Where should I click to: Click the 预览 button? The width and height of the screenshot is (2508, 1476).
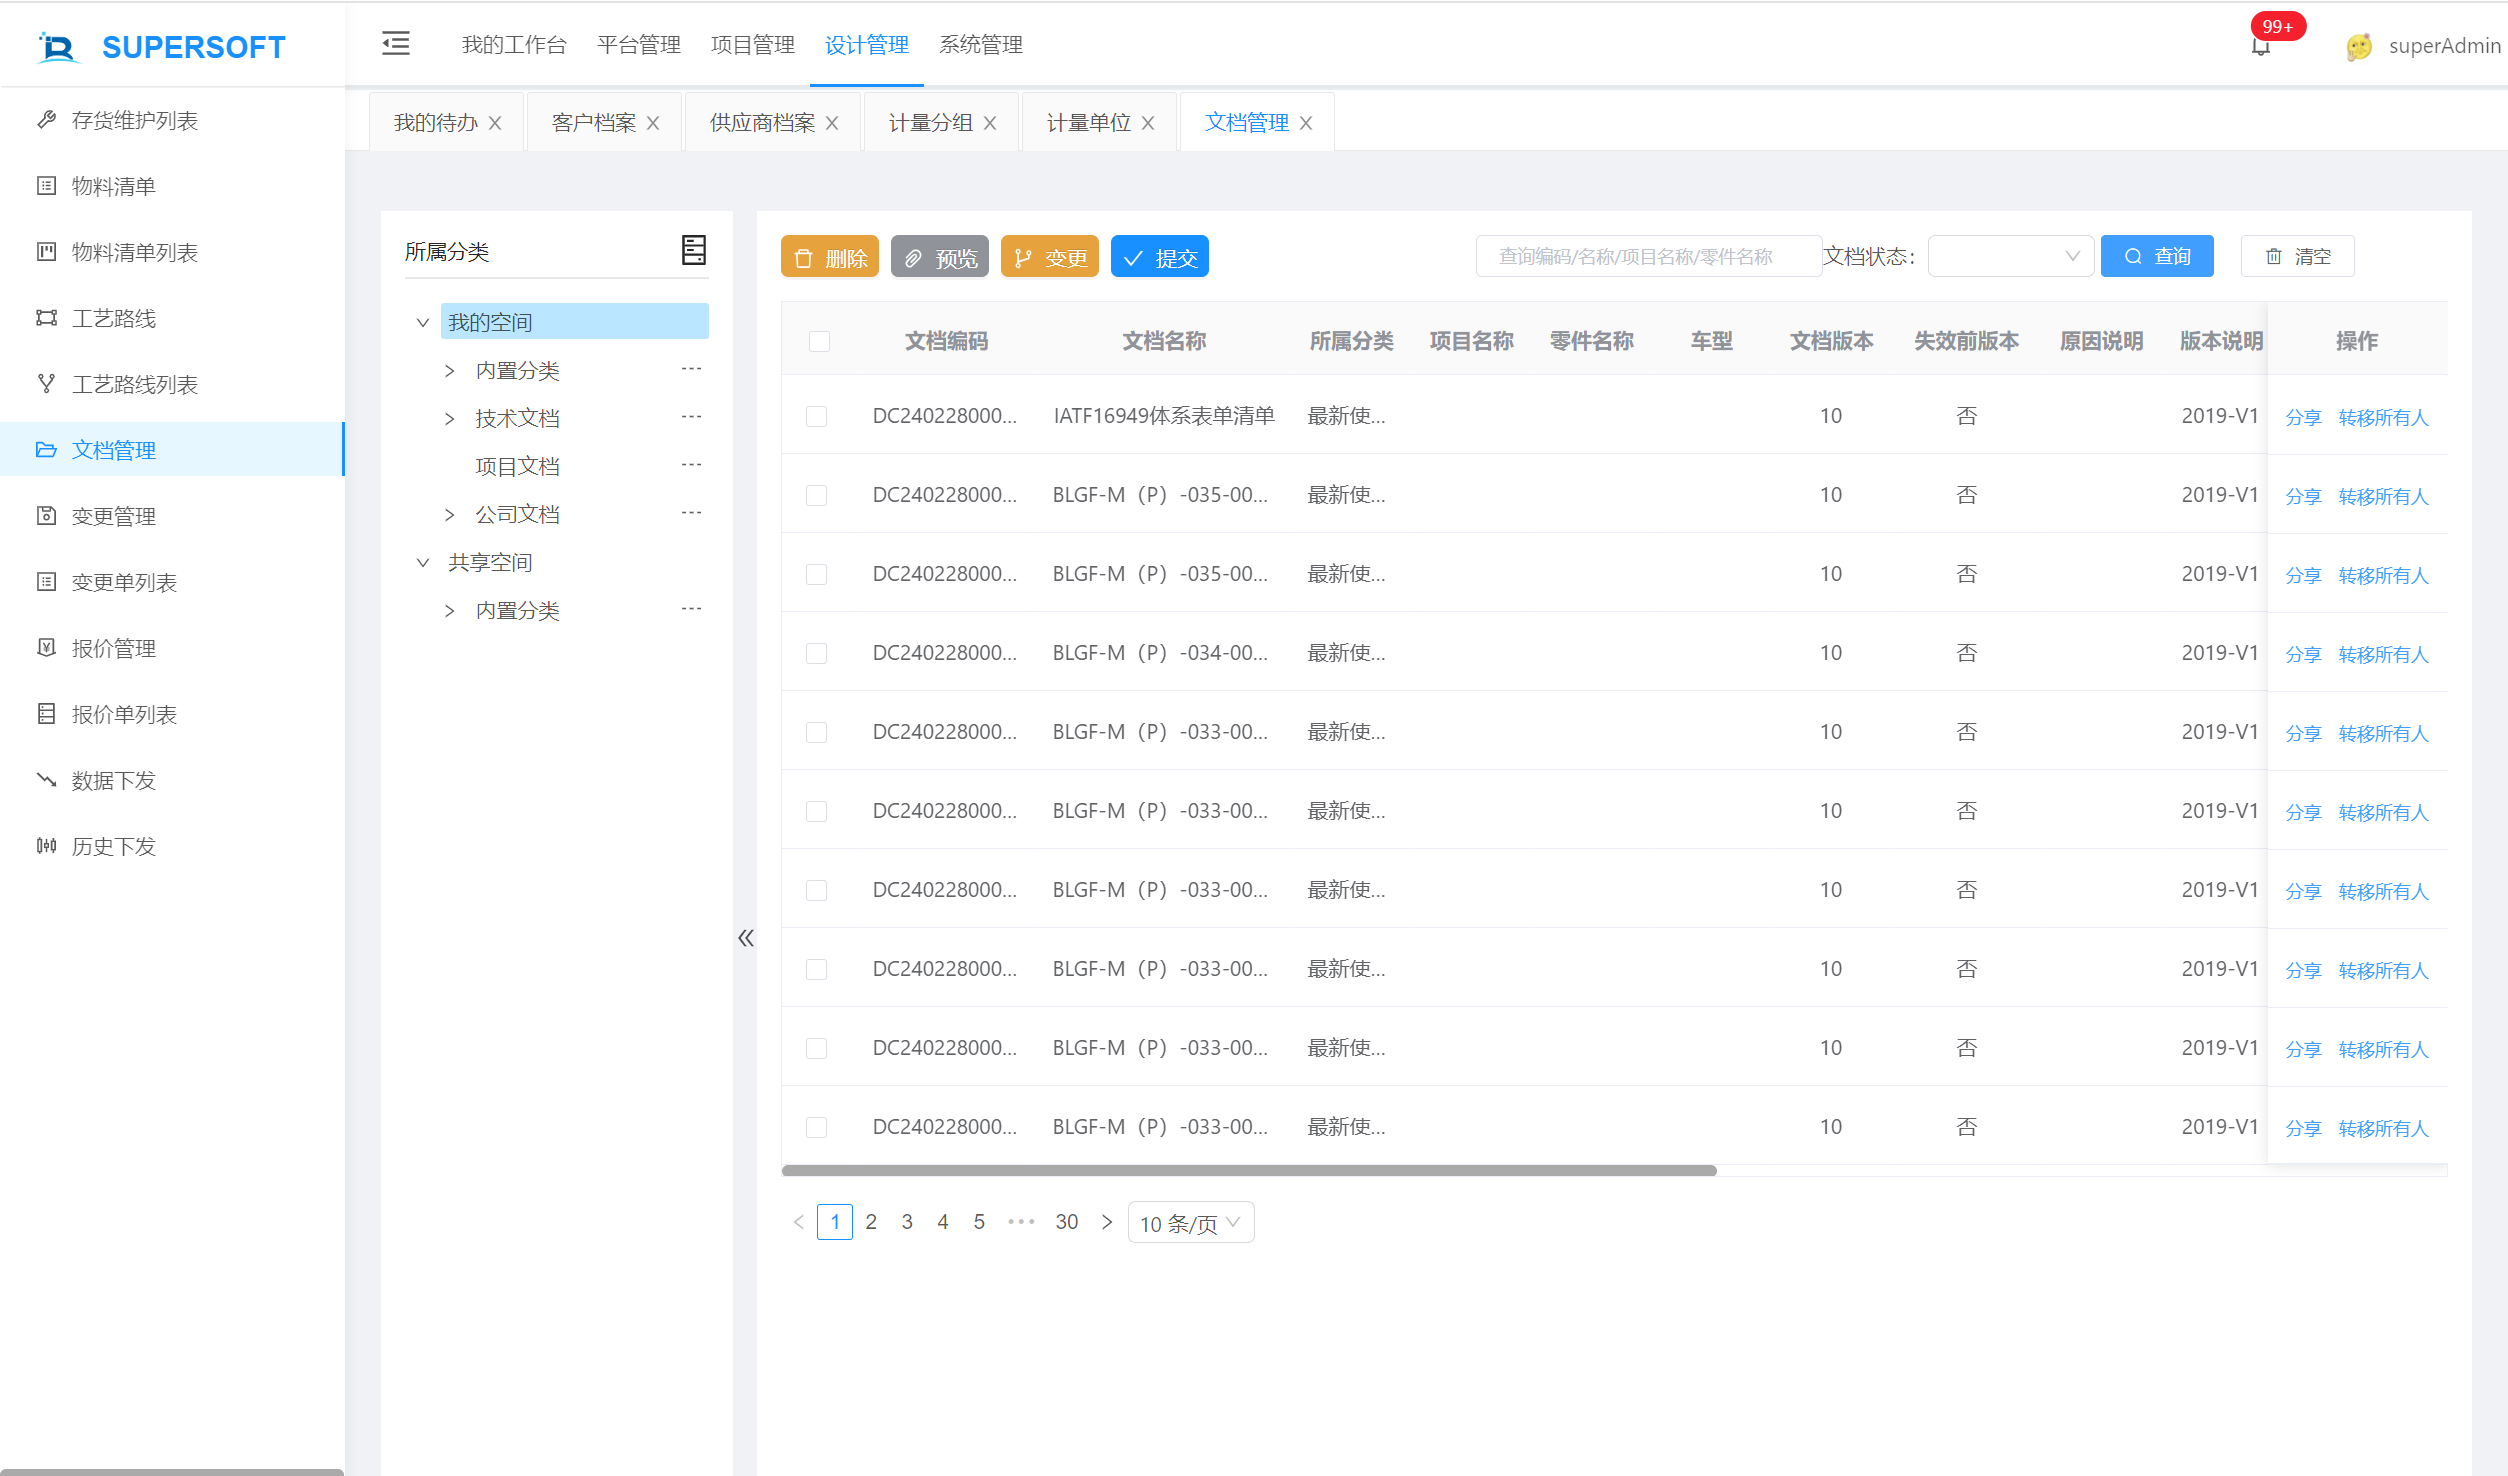pos(940,256)
